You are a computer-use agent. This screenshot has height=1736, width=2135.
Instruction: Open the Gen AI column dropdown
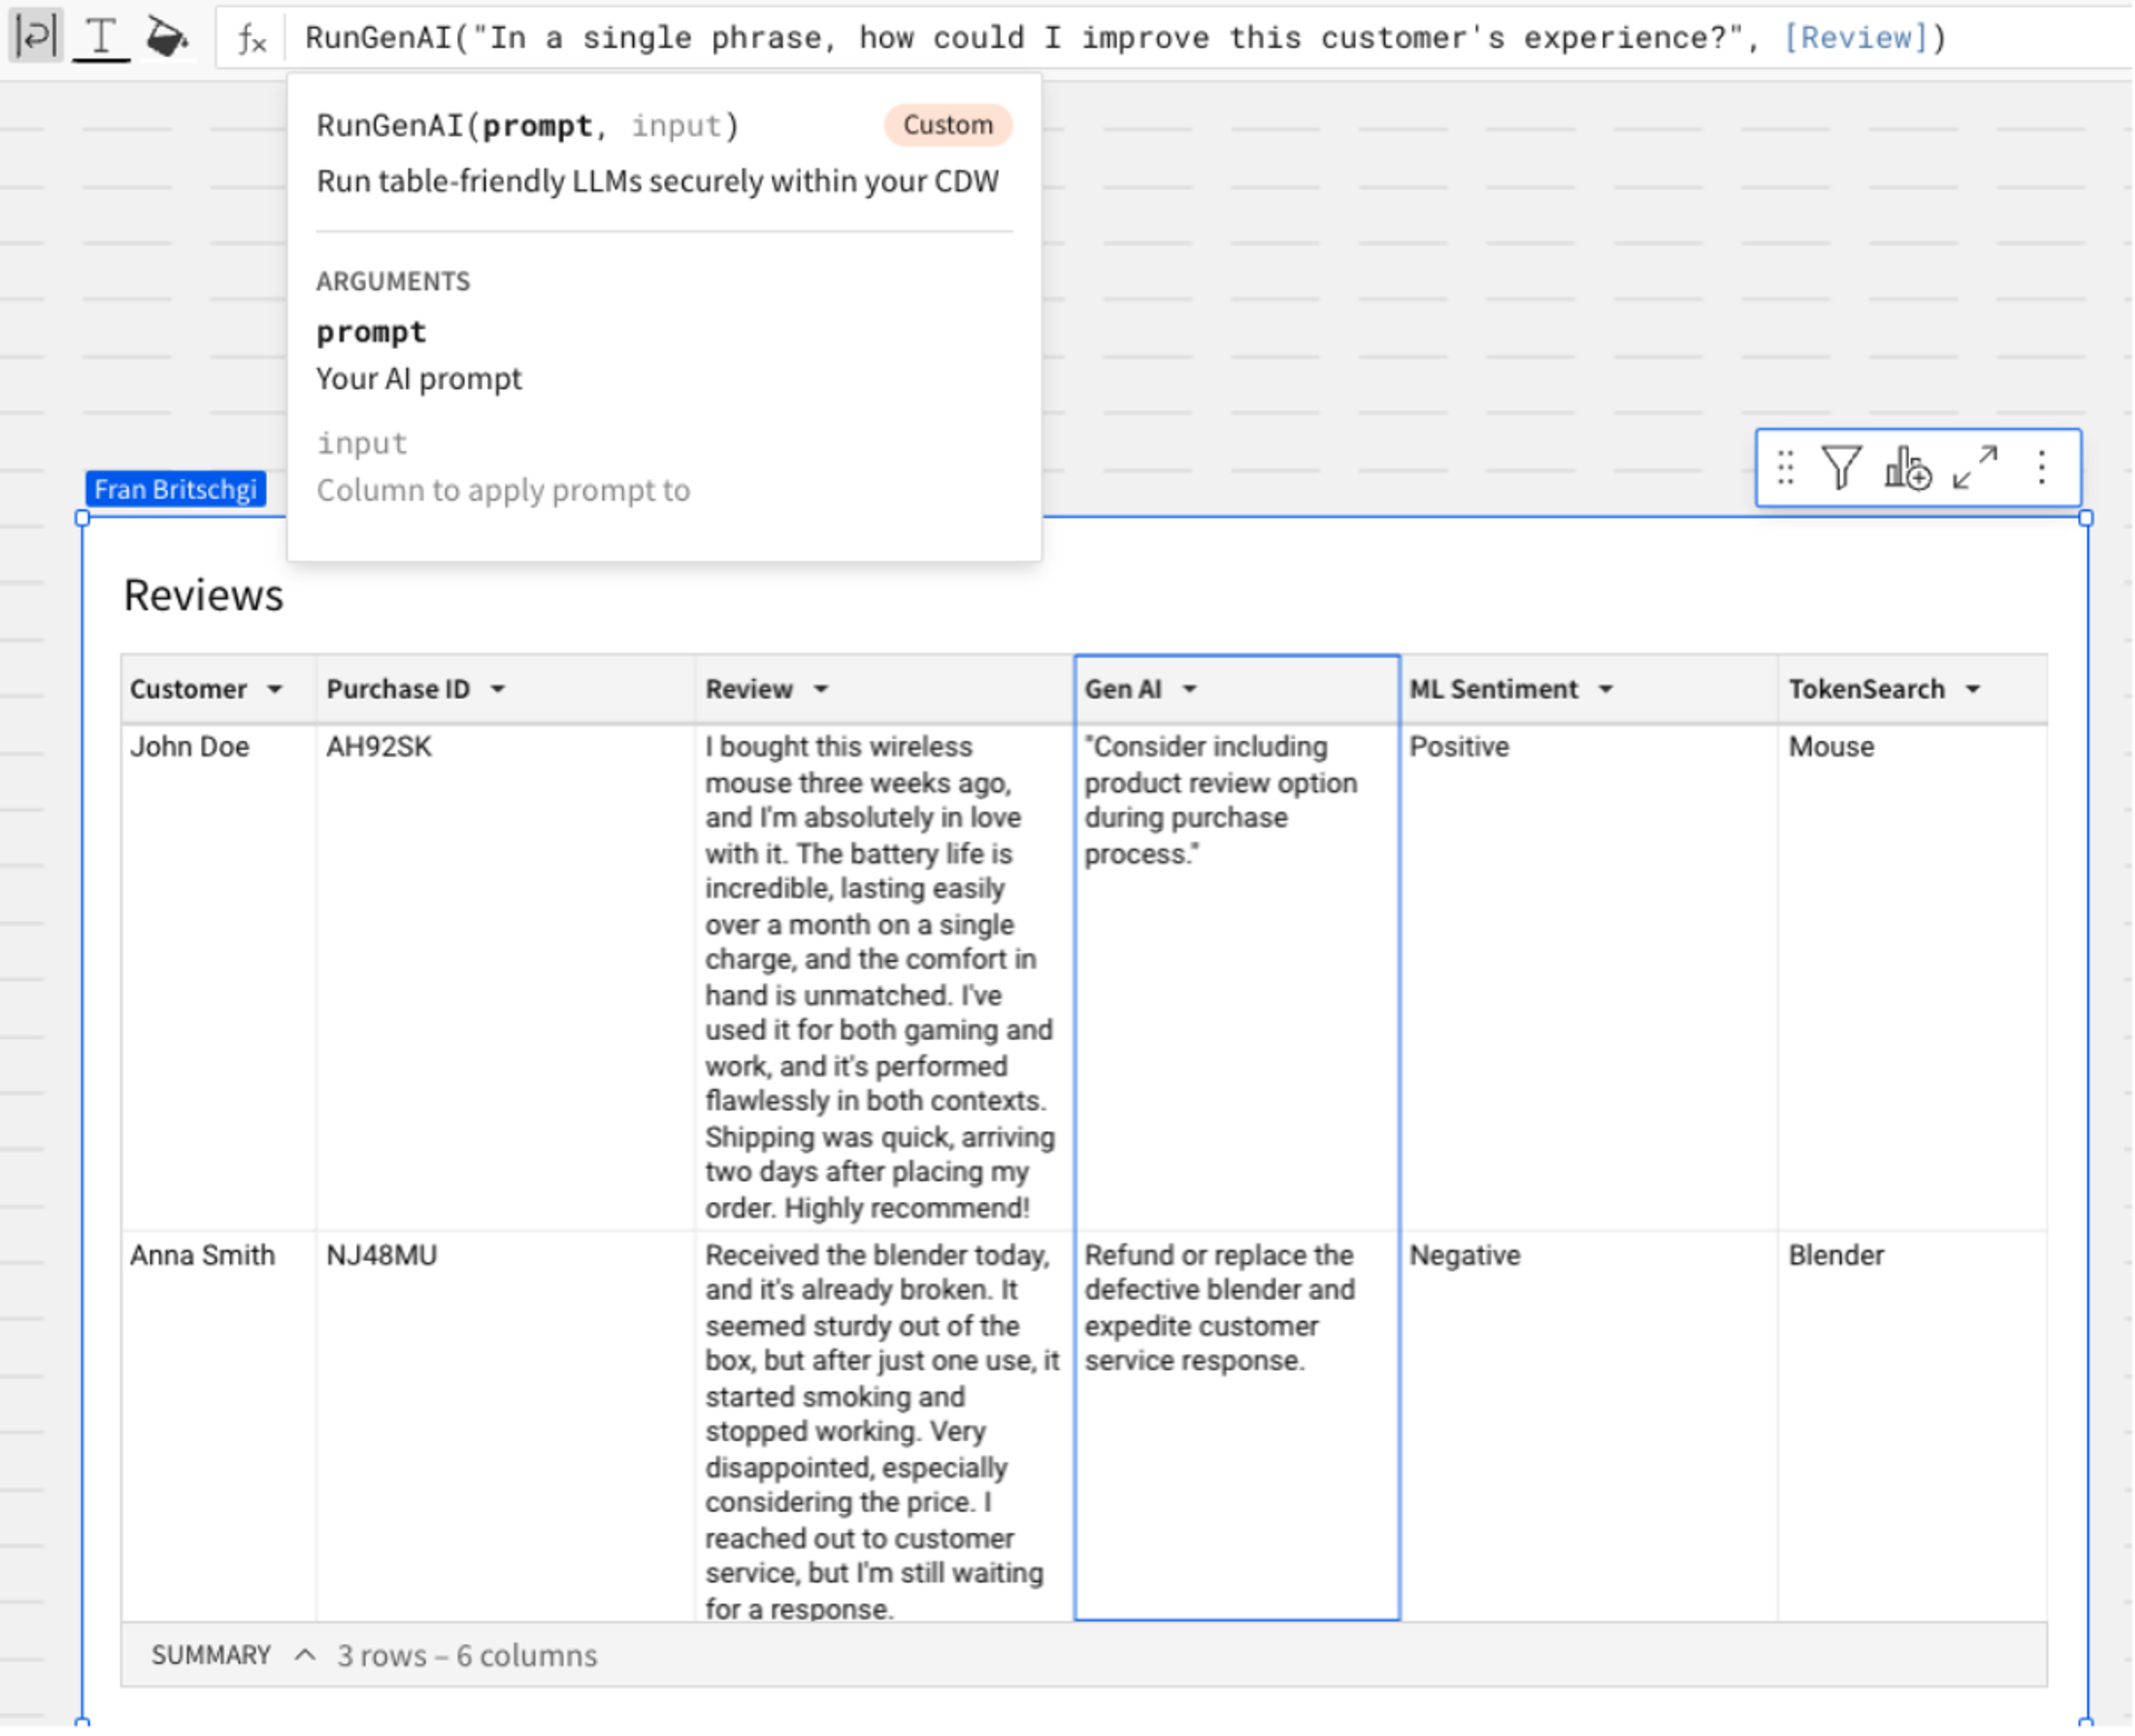(x=1190, y=689)
